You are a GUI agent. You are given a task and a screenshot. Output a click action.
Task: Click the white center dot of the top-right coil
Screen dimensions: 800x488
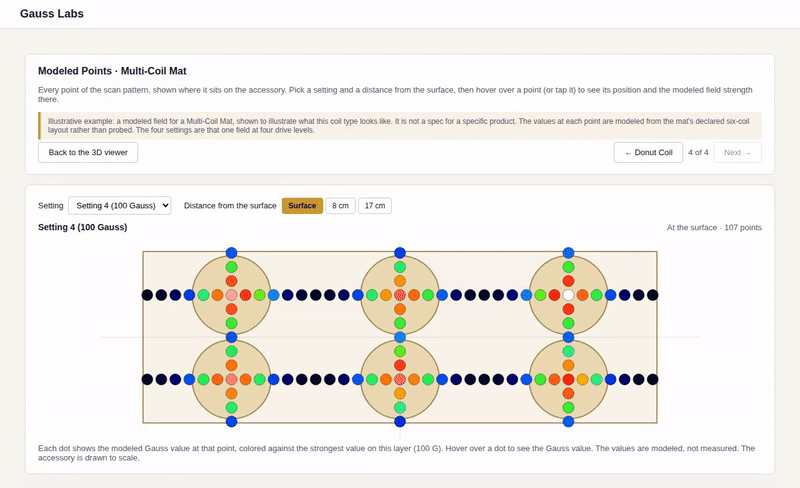click(568, 295)
